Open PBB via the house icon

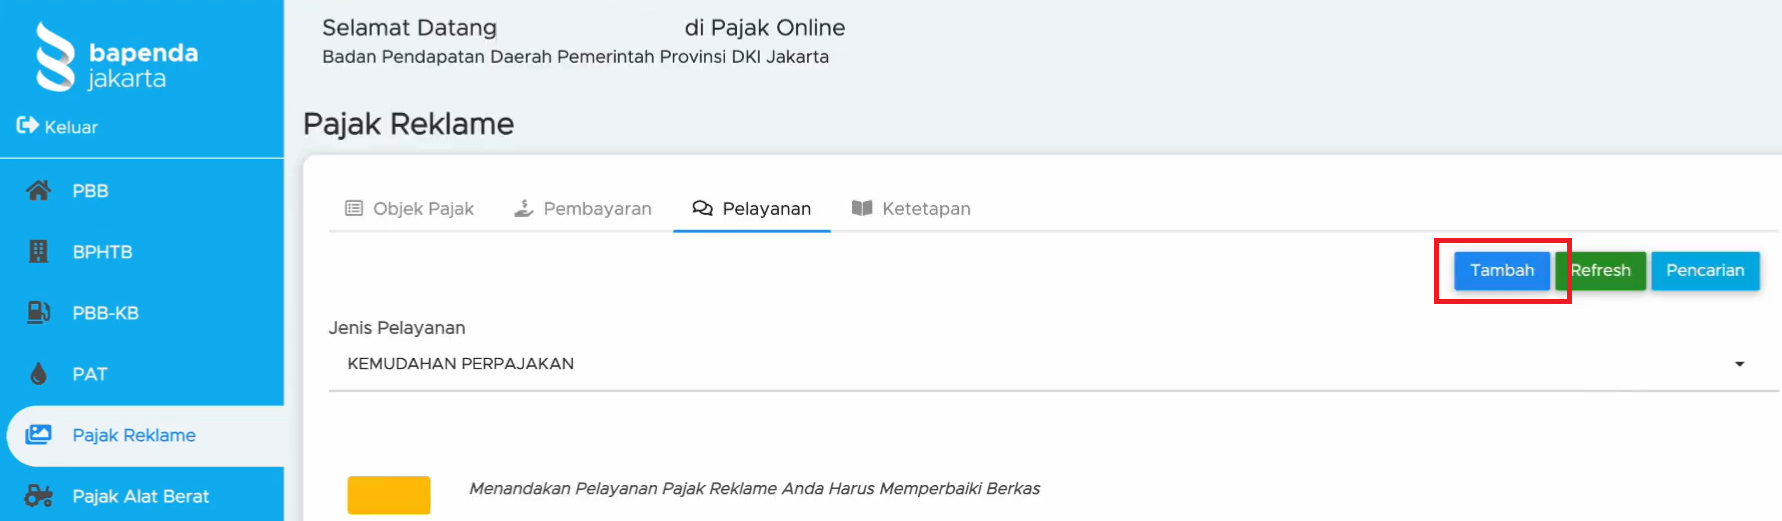38,190
